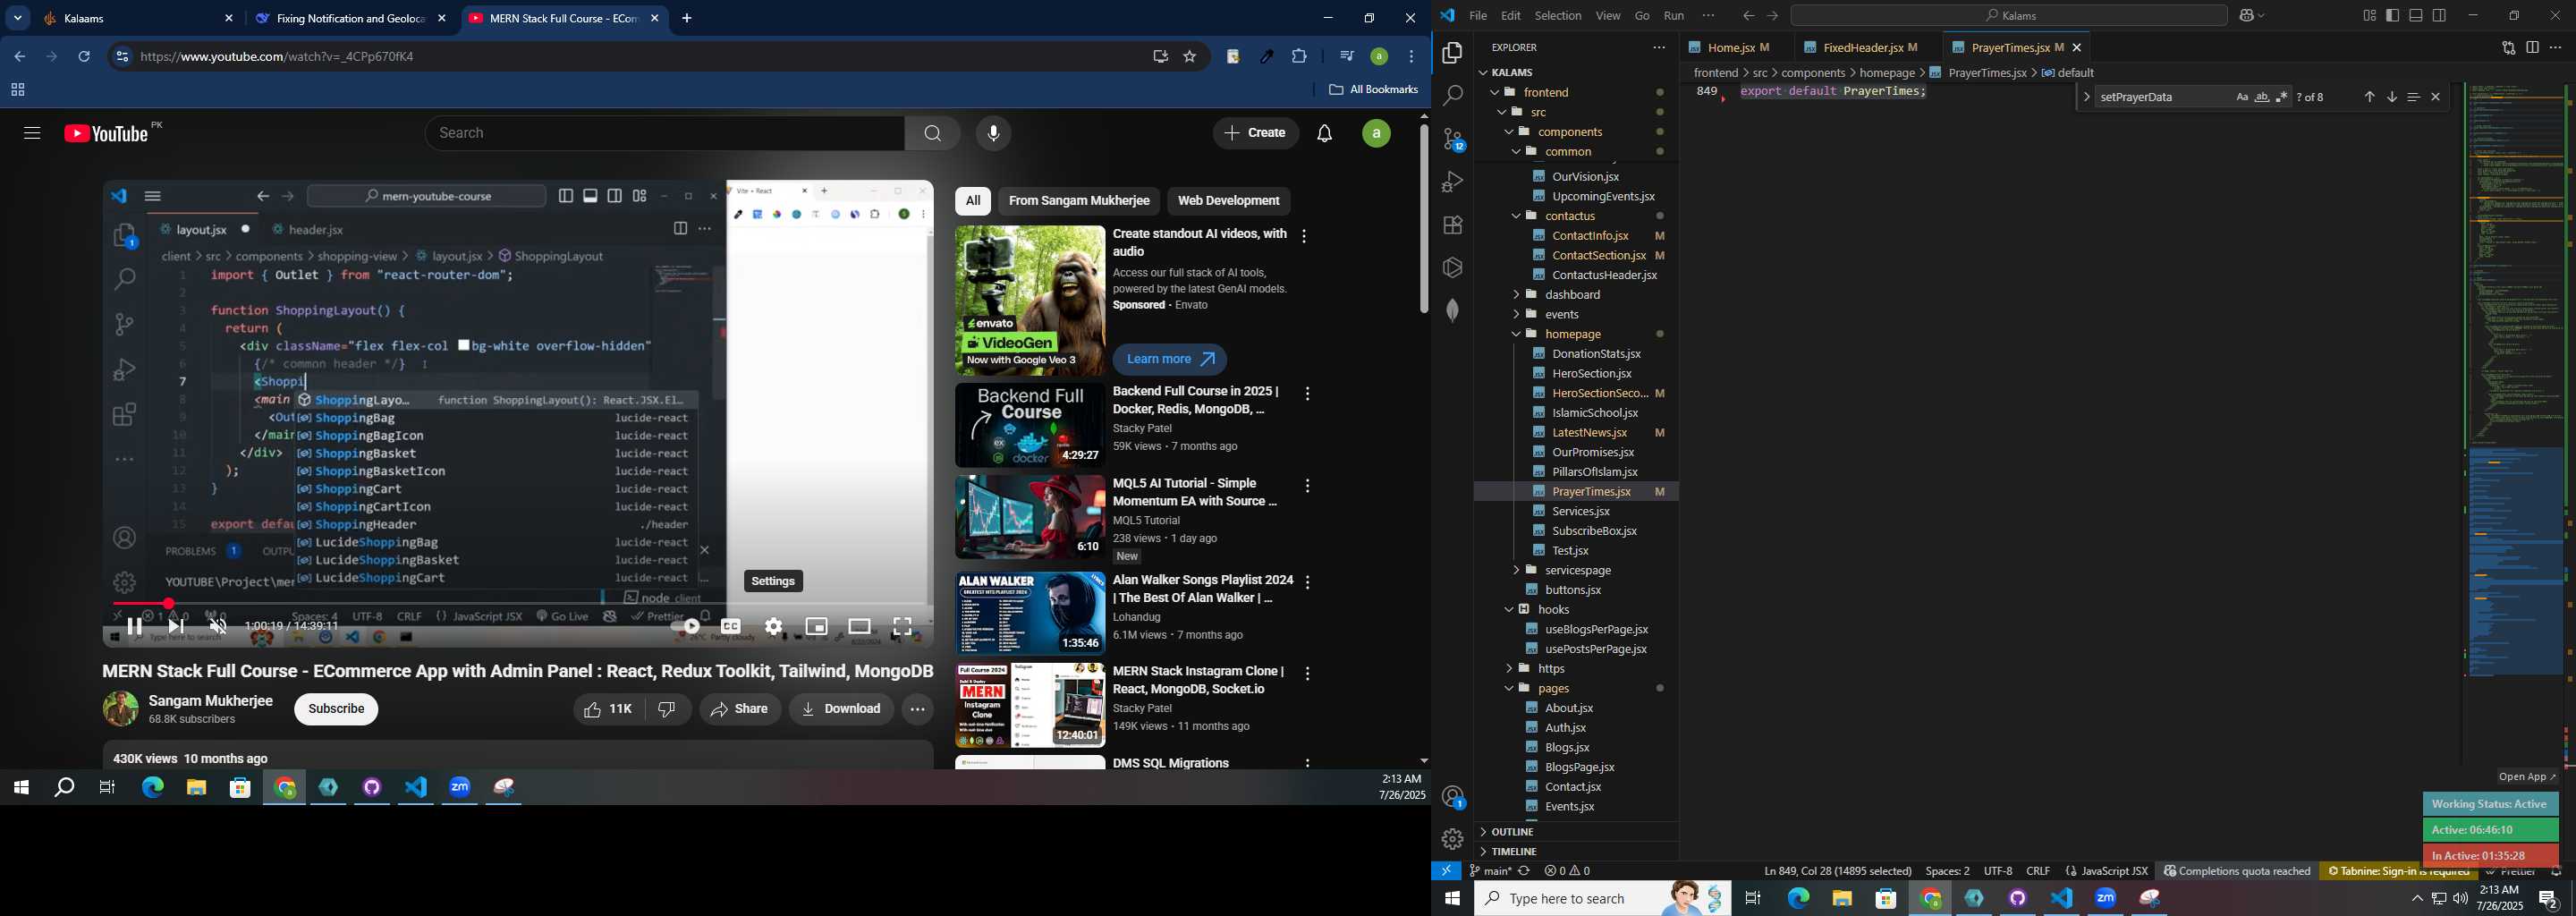Switch to the Home.jsx editor tab
Viewport: 2576px width, 916px height.
[1730, 48]
